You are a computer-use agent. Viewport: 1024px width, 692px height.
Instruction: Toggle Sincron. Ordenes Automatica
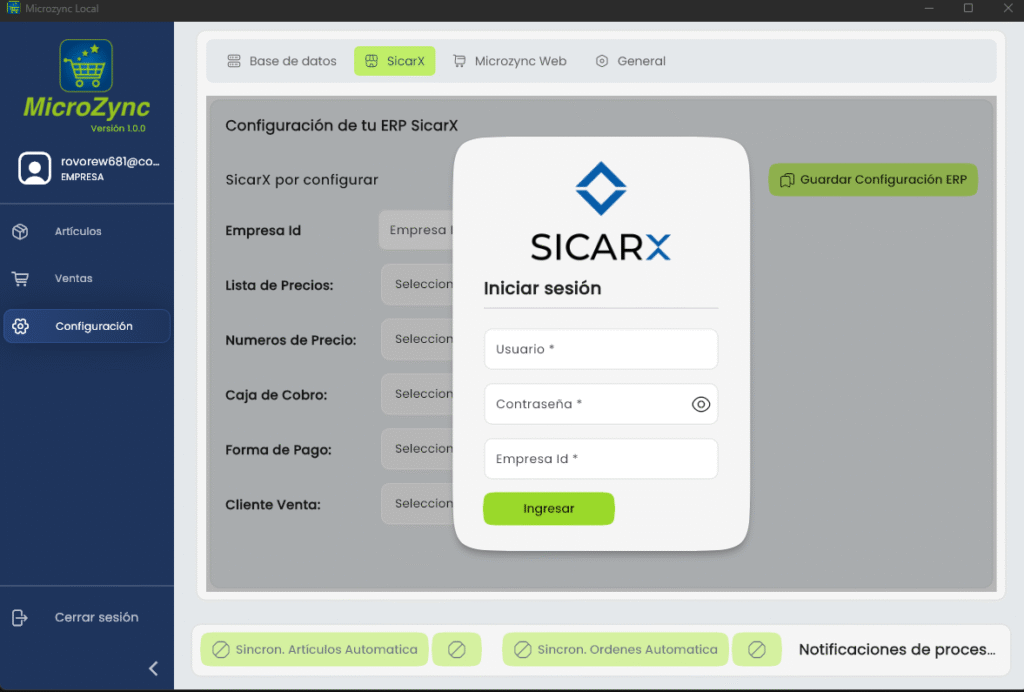616,649
